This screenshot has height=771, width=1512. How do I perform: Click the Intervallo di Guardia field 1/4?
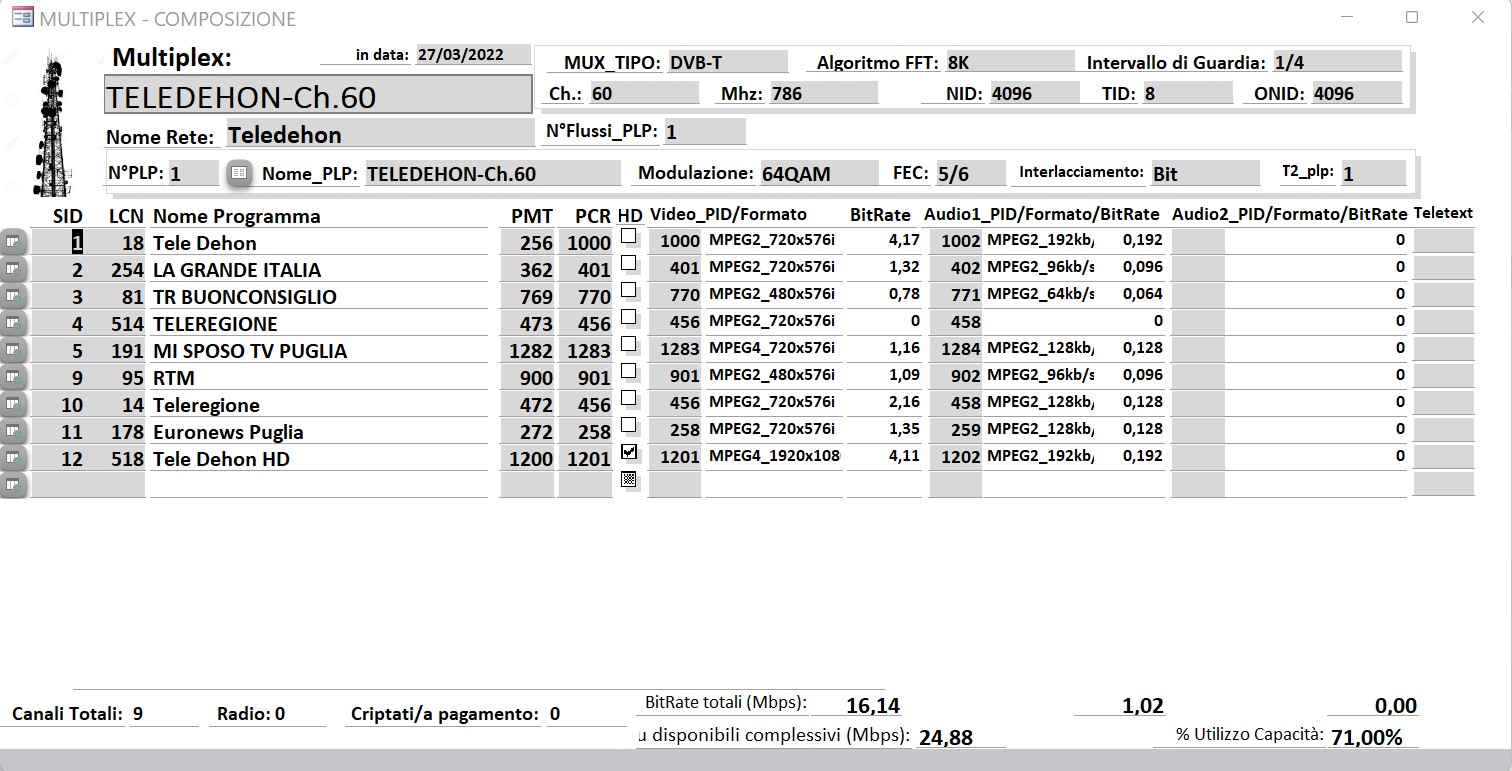(1336, 62)
